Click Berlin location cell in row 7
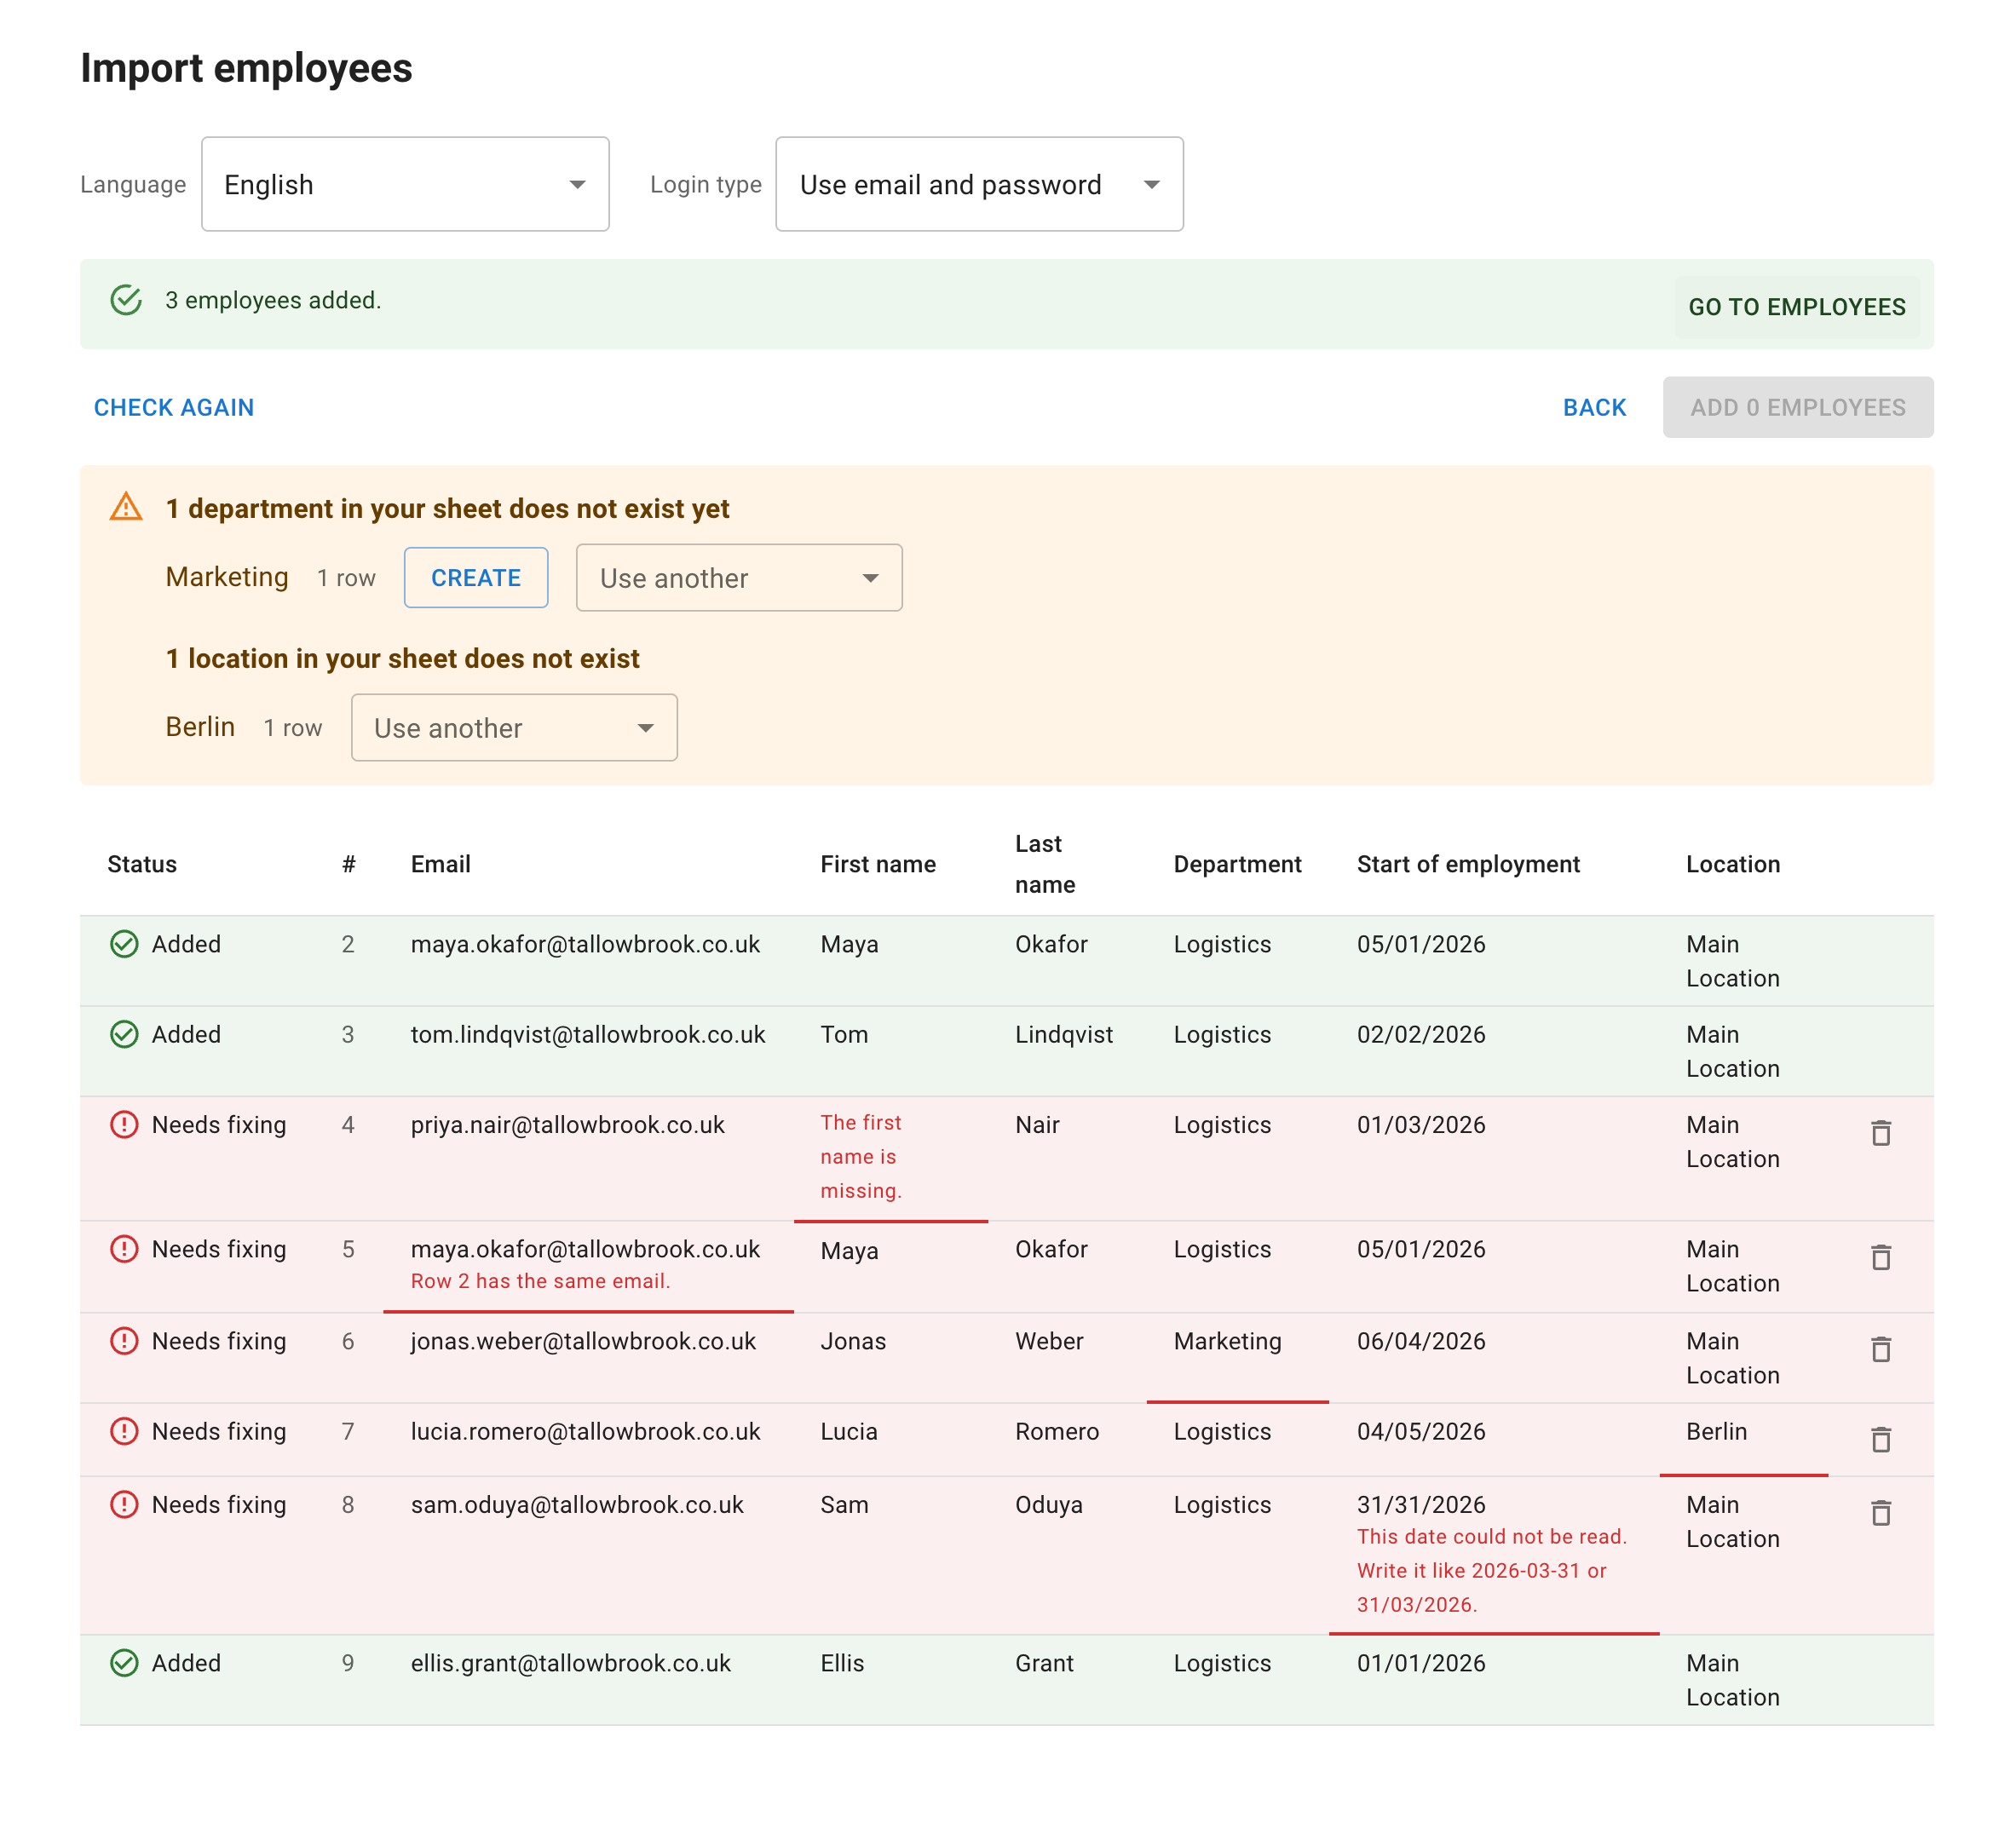Viewport: 2016px width, 1823px height. 1744,1440
